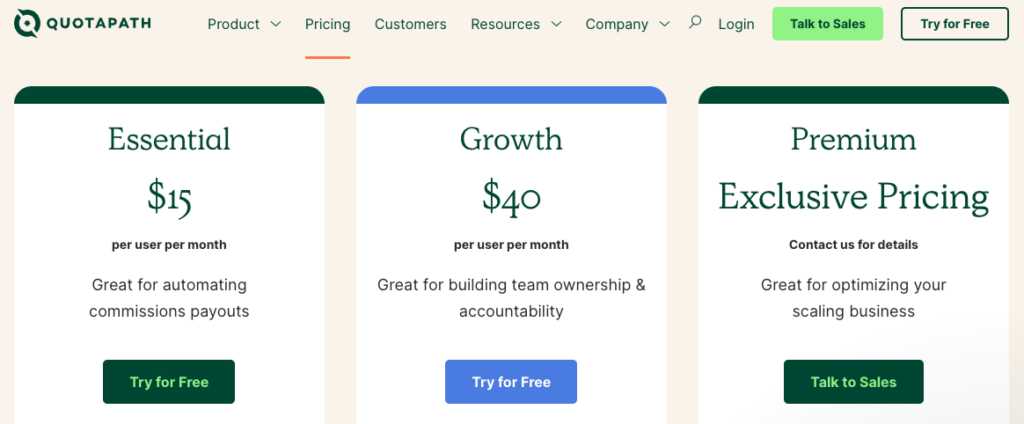Open the search magnifier icon
Viewport: 1024px width, 424px height.
[695, 23]
